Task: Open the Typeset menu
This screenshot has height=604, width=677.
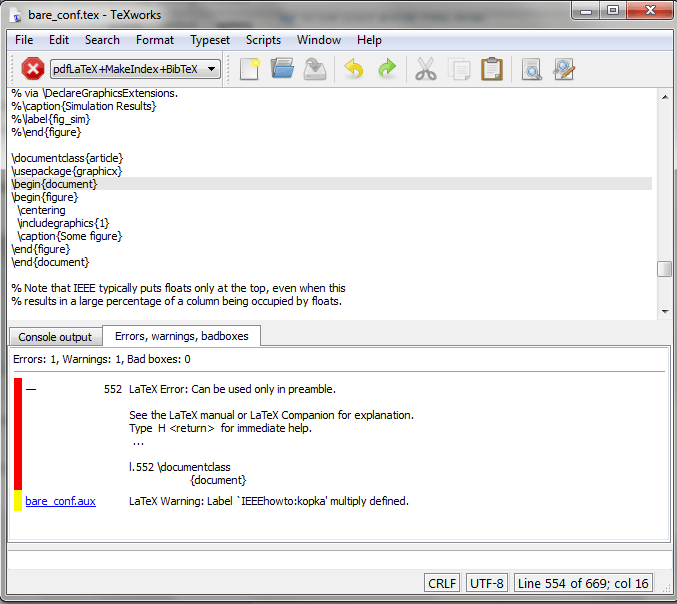Action: [210, 40]
